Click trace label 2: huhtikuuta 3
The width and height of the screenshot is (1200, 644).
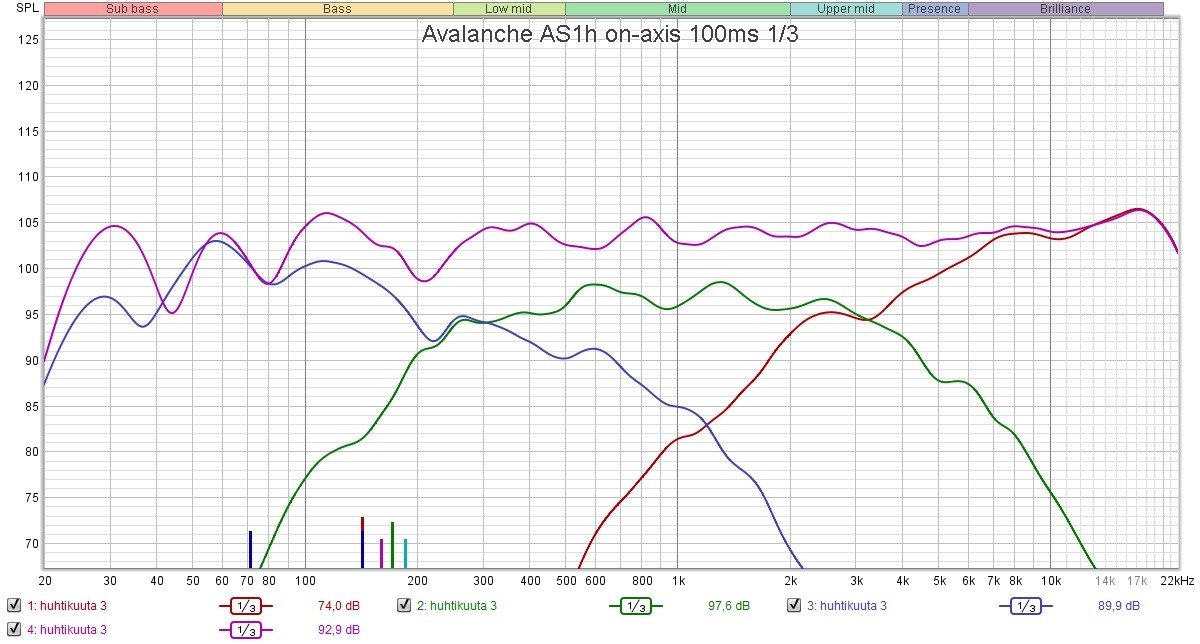pyautogui.click(x=457, y=605)
